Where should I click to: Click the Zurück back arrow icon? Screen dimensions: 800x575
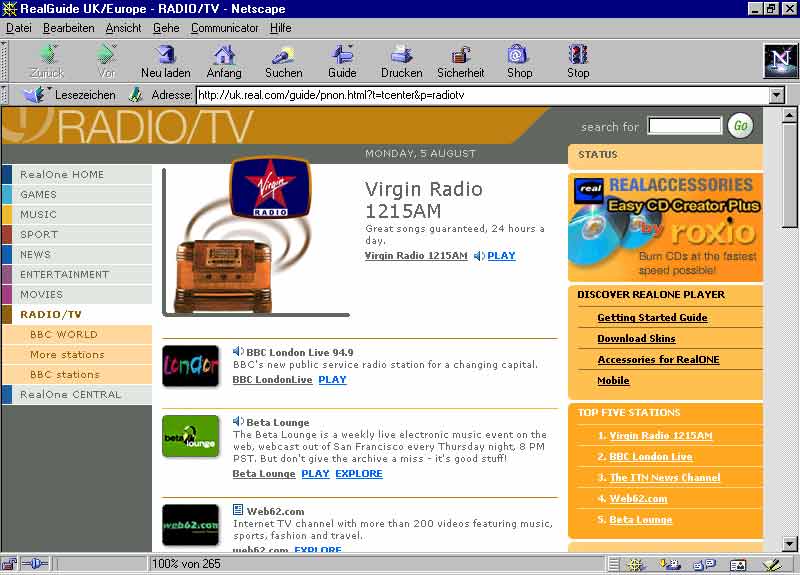(x=48, y=54)
